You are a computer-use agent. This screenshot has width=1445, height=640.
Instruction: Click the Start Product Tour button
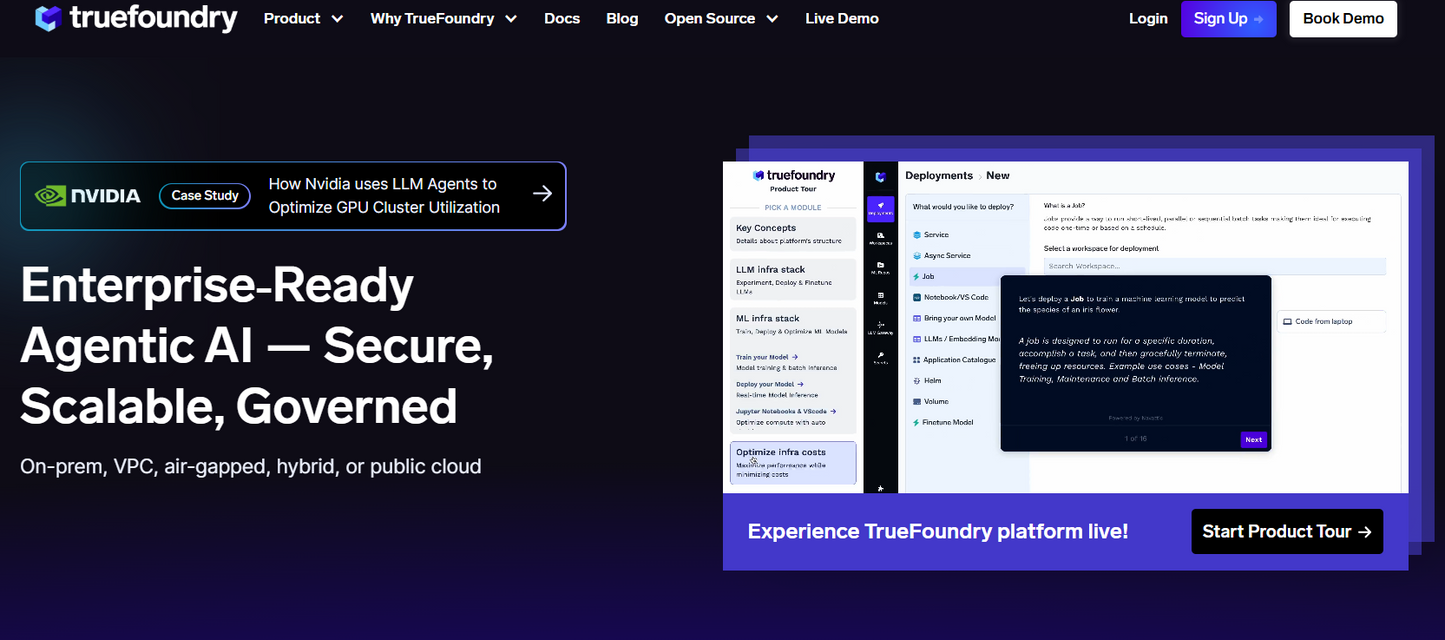tap(1287, 531)
